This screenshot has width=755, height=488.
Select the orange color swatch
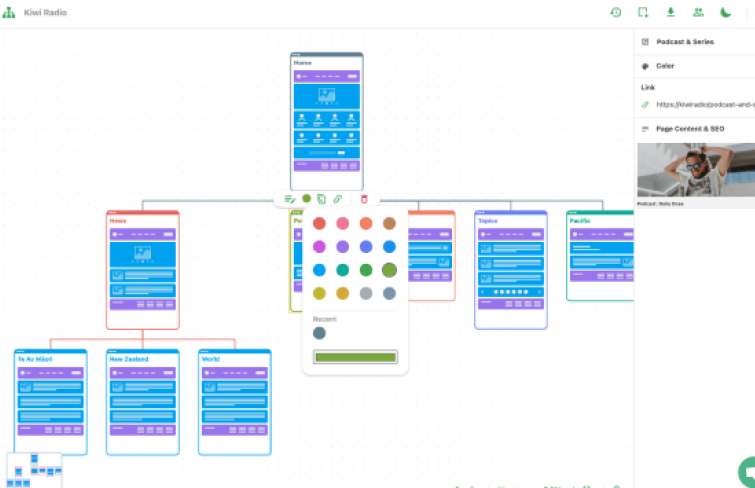[366, 224]
